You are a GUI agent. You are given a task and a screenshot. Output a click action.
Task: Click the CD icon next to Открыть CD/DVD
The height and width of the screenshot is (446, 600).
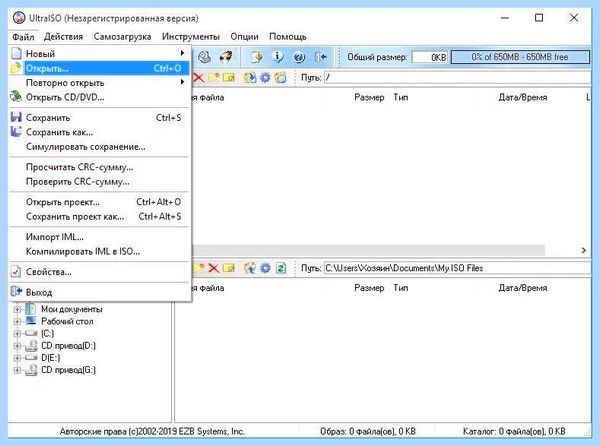[16, 96]
